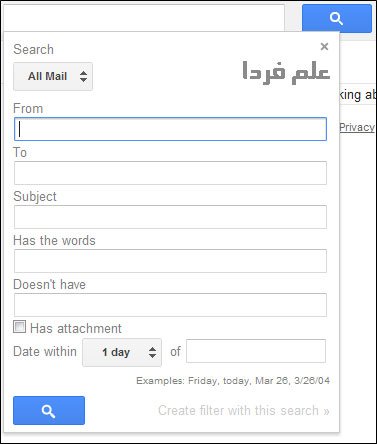Run the search with the bottom blue magnifier button
This screenshot has width=377, height=444.
point(49,410)
